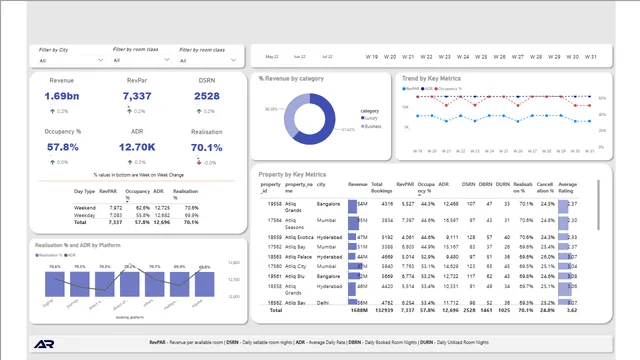The width and height of the screenshot is (640, 360).
Task: Sort by the Cancellation % column header
Action: (545, 187)
